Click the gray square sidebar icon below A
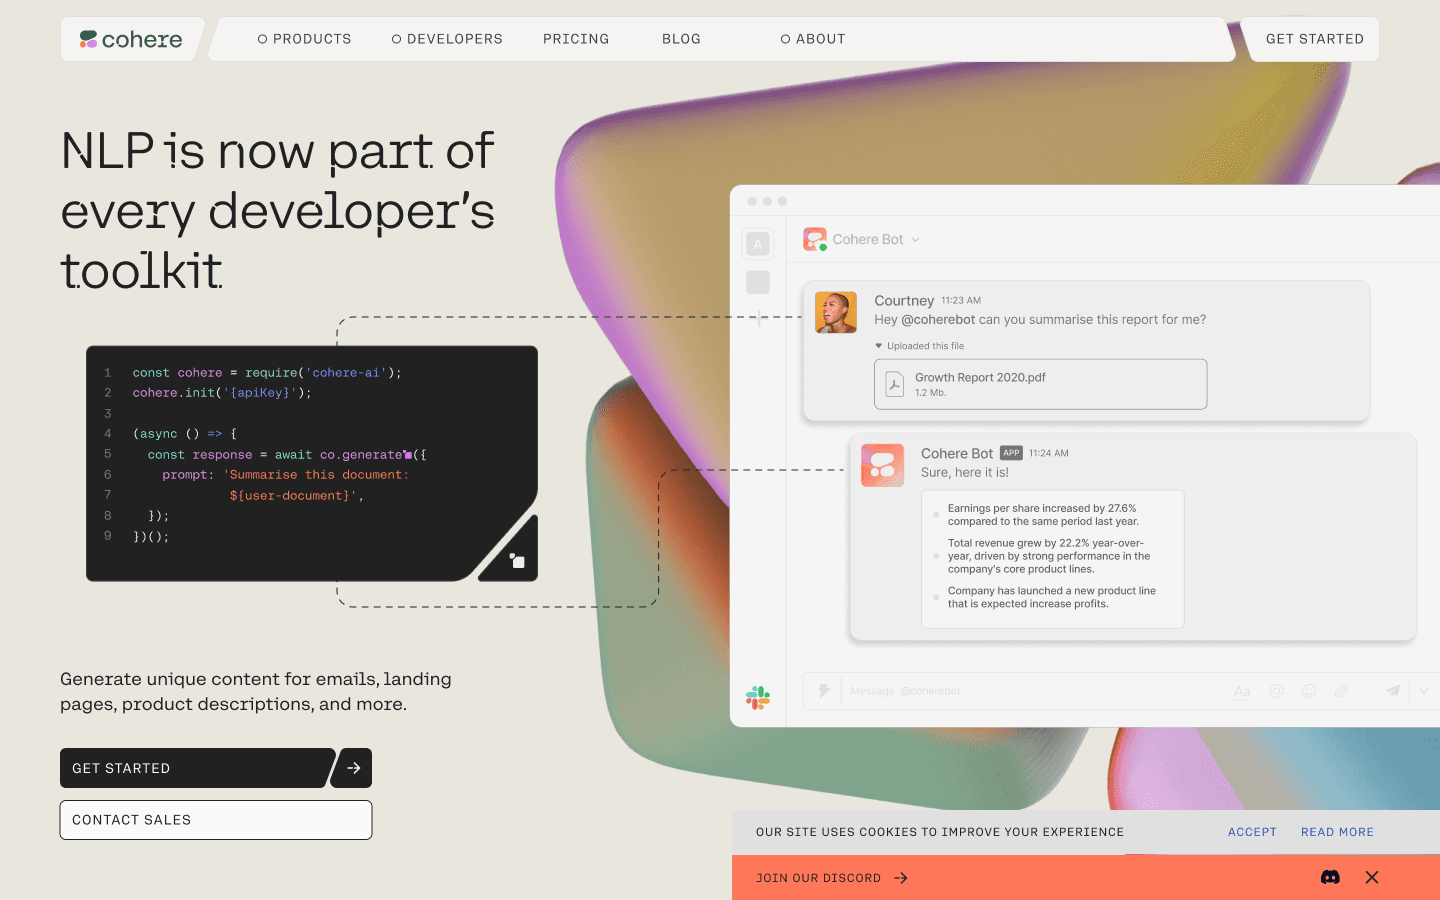Image resolution: width=1440 pixels, height=900 pixels. point(758,283)
